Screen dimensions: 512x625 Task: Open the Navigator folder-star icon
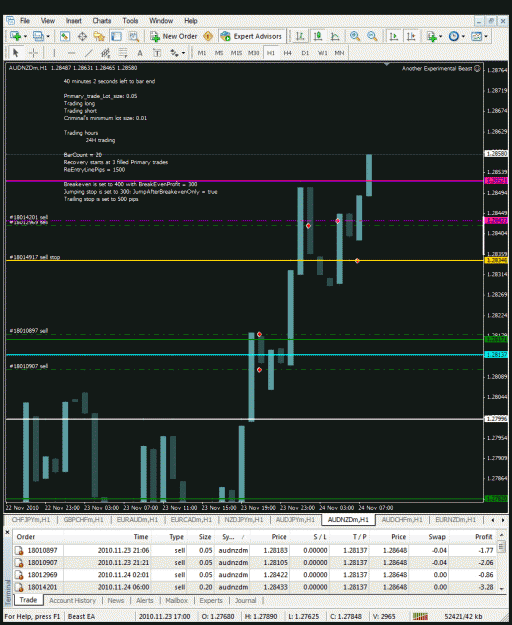(99, 36)
